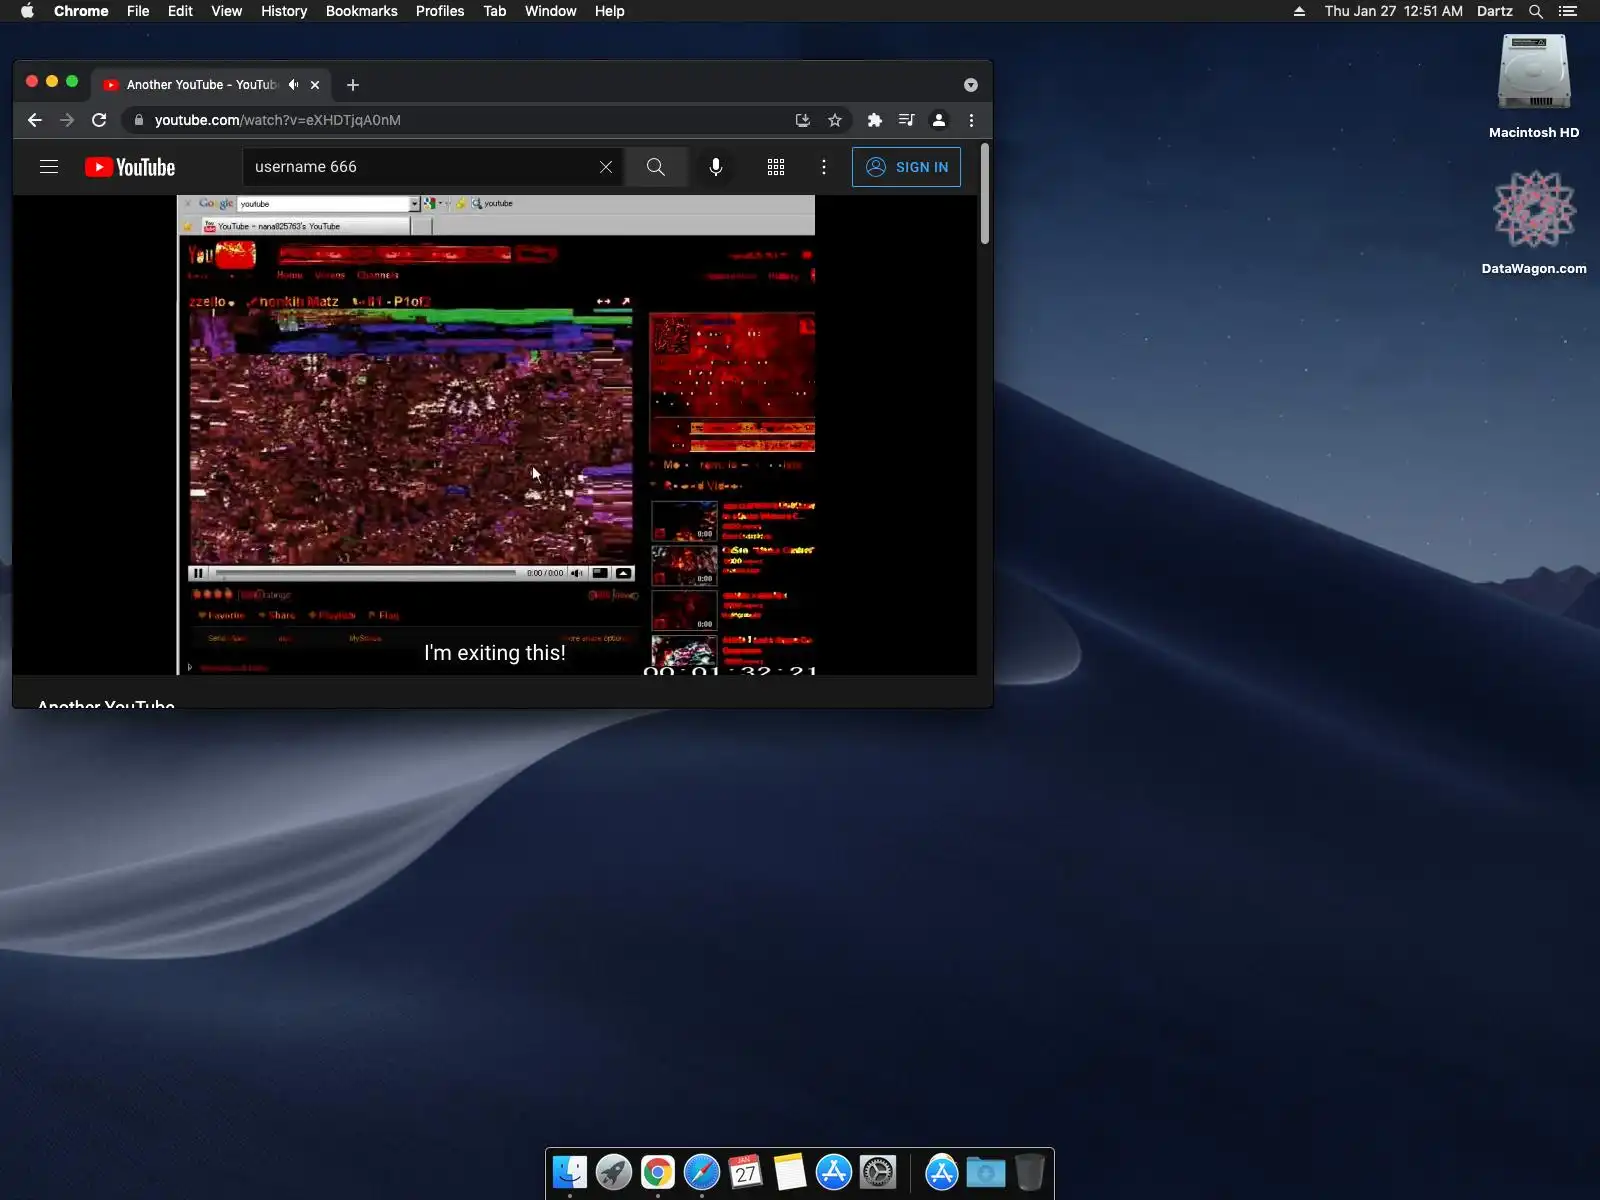Open the Edit menu
The width and height of the screenshot is (1600, 1200).
pyautogui.click(x=180, y=11)
